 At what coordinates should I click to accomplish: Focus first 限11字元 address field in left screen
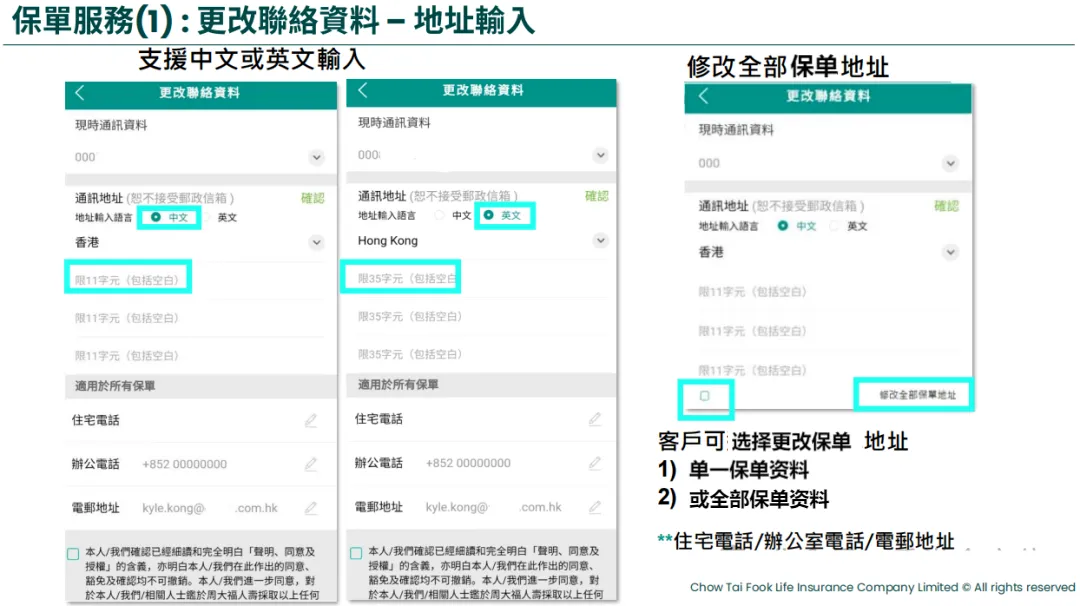coord(200,280)
